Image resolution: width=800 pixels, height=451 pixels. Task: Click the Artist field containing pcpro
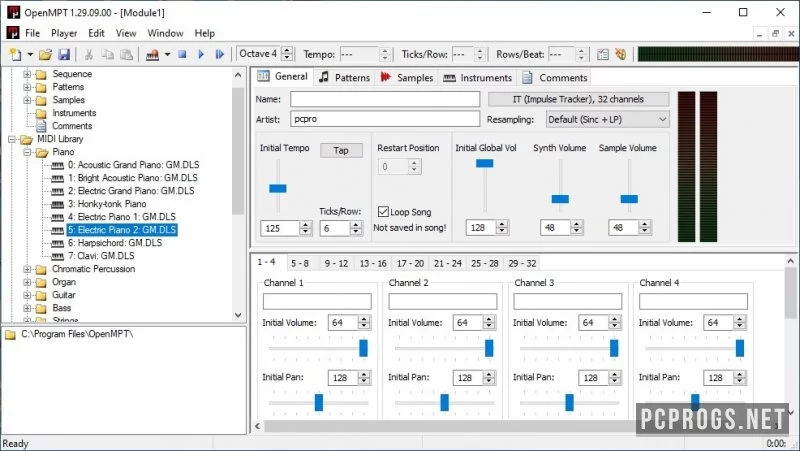[x=385, y=119]
